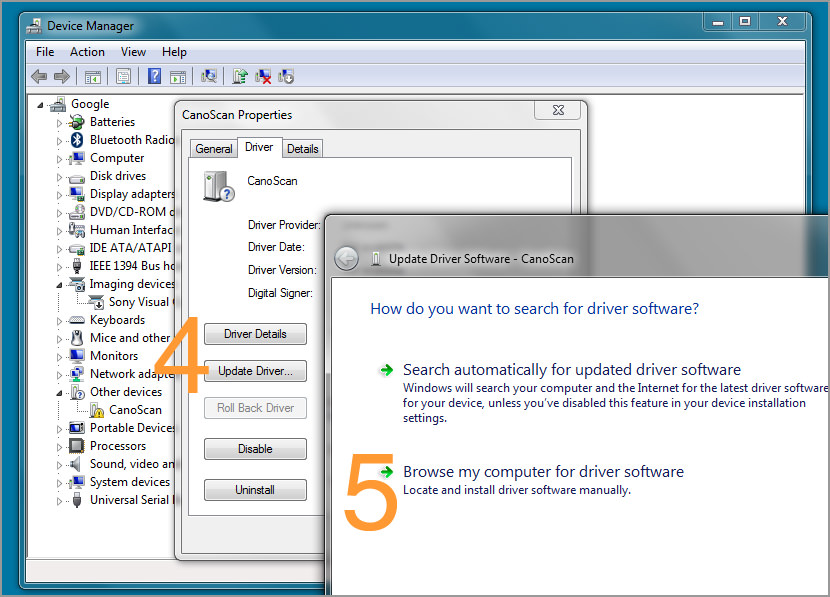Viewport: 830px width, 597px height.
Task: Expand the Keyboards node
Action: (59, 321)
